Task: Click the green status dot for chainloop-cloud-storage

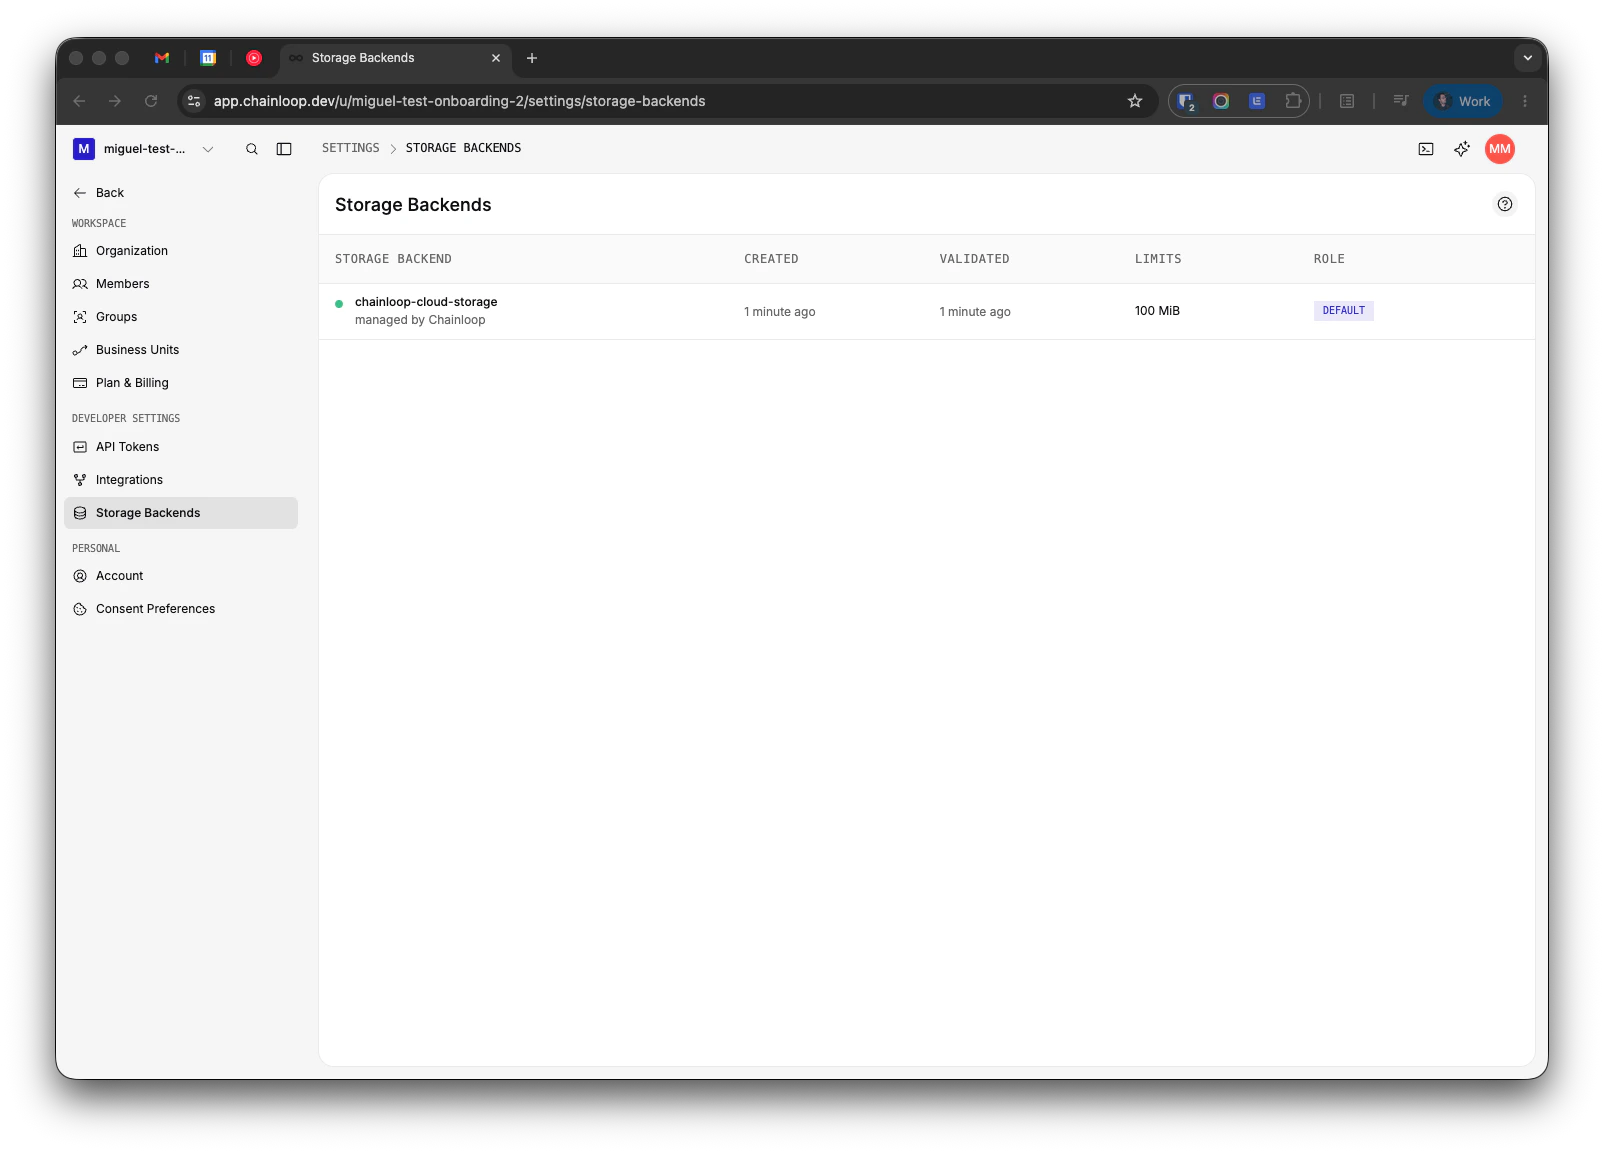Action: [x=339, y=304]
